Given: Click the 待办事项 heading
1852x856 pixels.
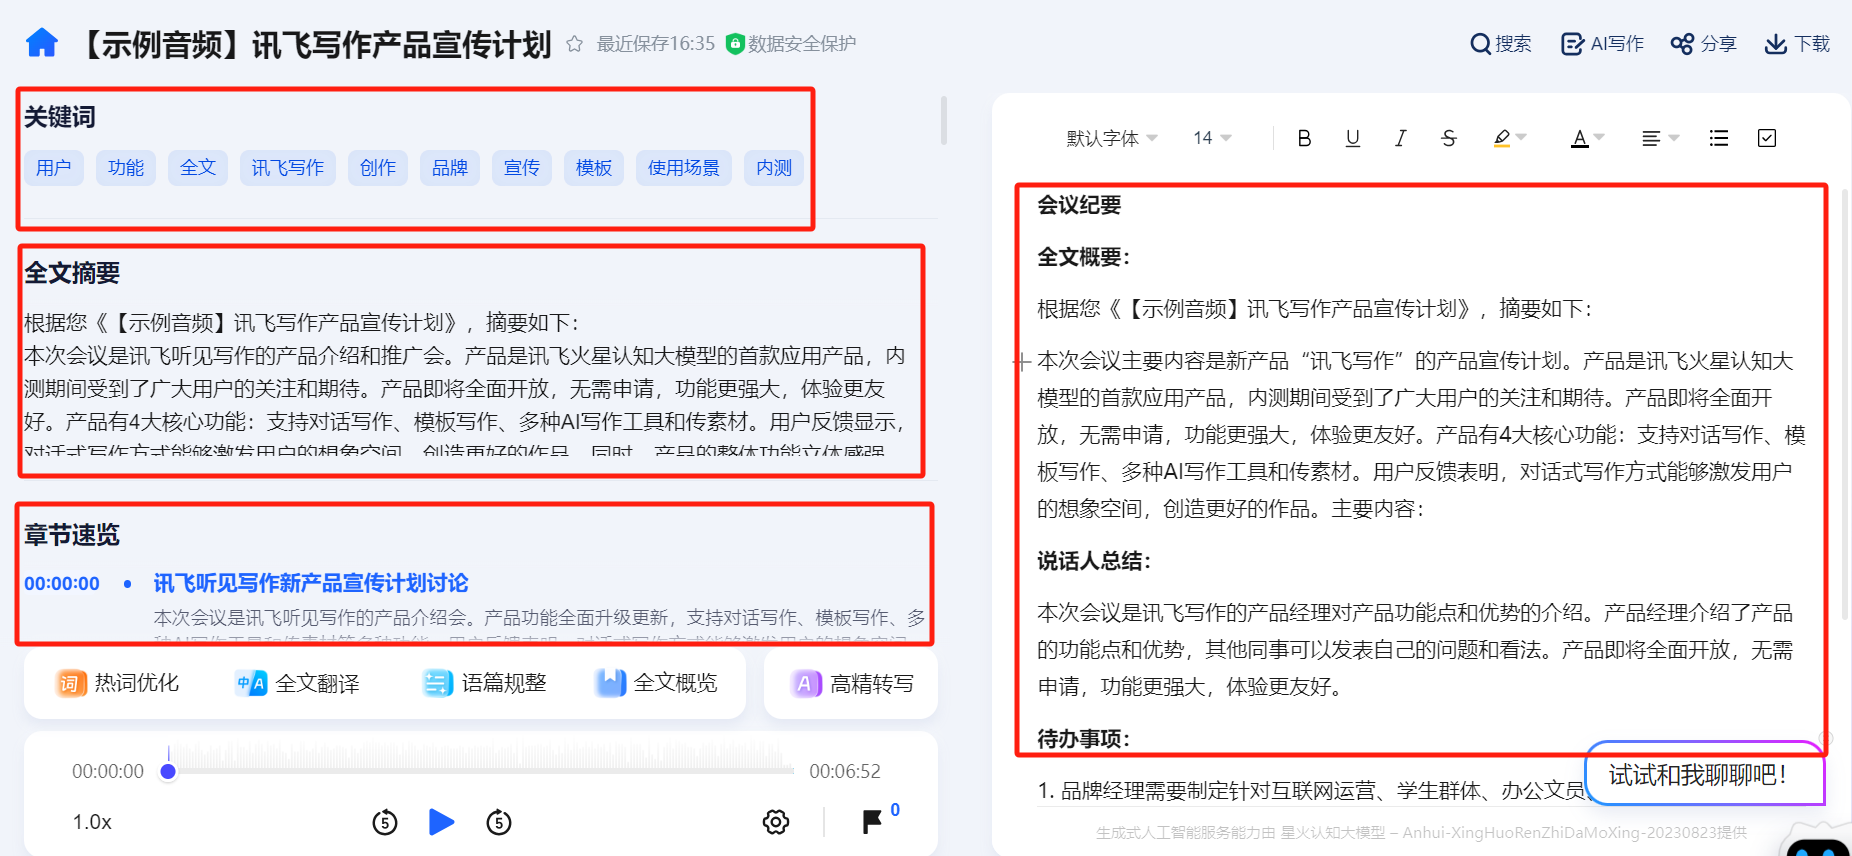Looking at the screenshot, I should point(1083,739).
